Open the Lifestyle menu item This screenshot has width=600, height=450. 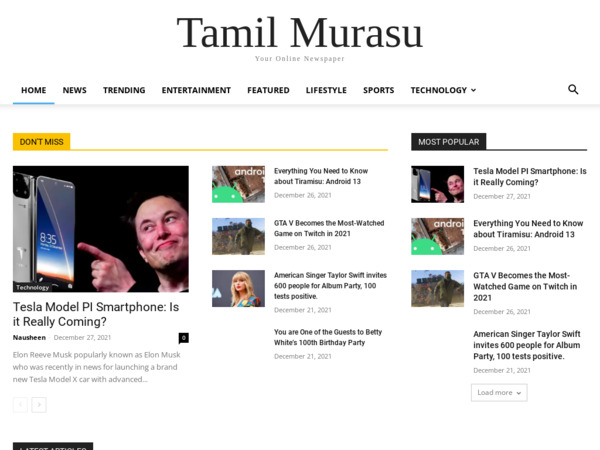pyautogui.click(x=326, y=90)
